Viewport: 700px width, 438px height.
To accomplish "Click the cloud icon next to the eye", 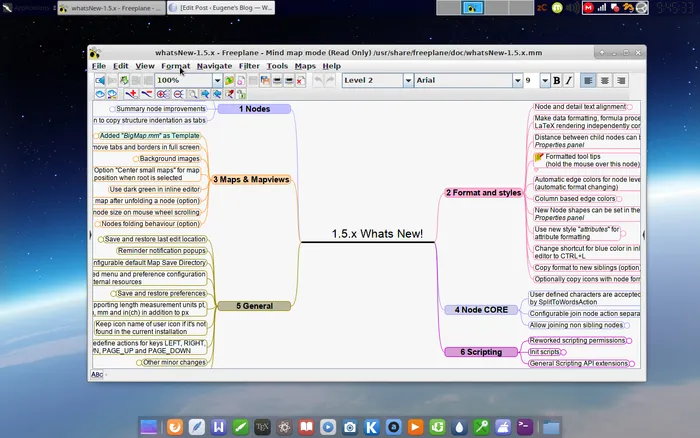I will tap(112, 94).
